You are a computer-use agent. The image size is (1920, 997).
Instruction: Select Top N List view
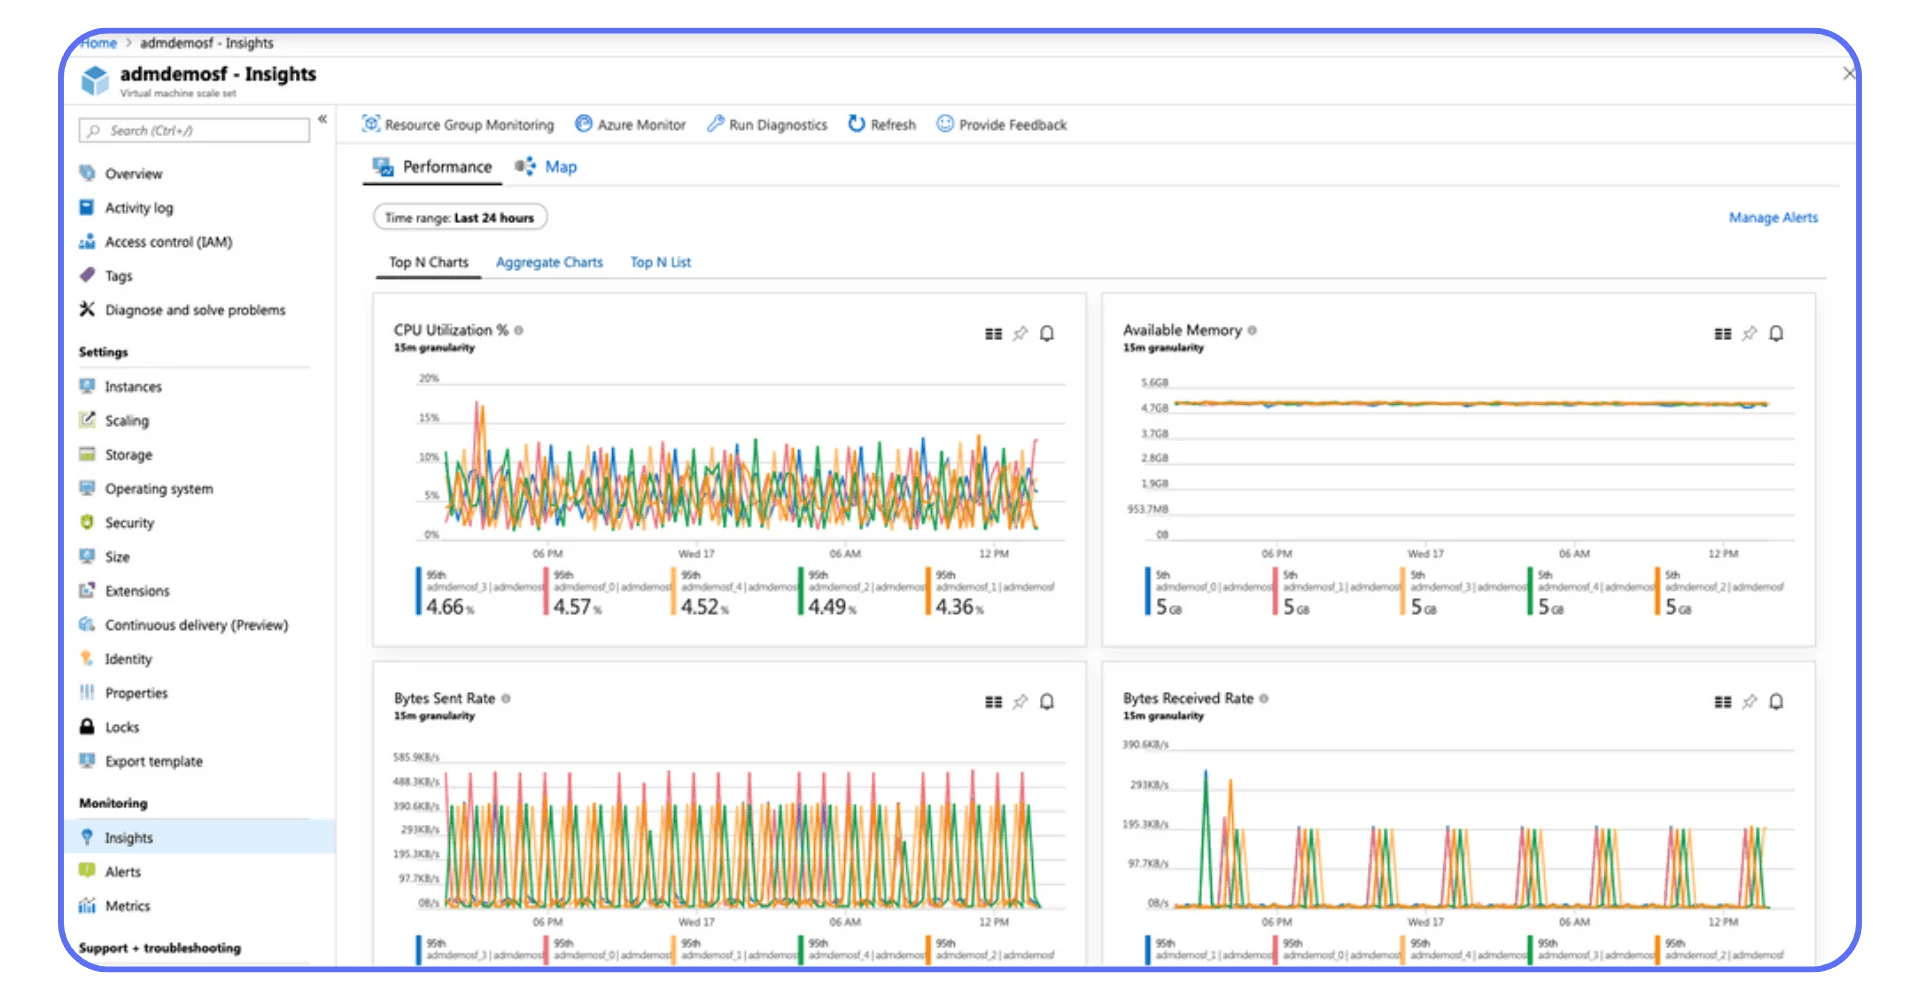pyautogui.click(x=660, y=262)
